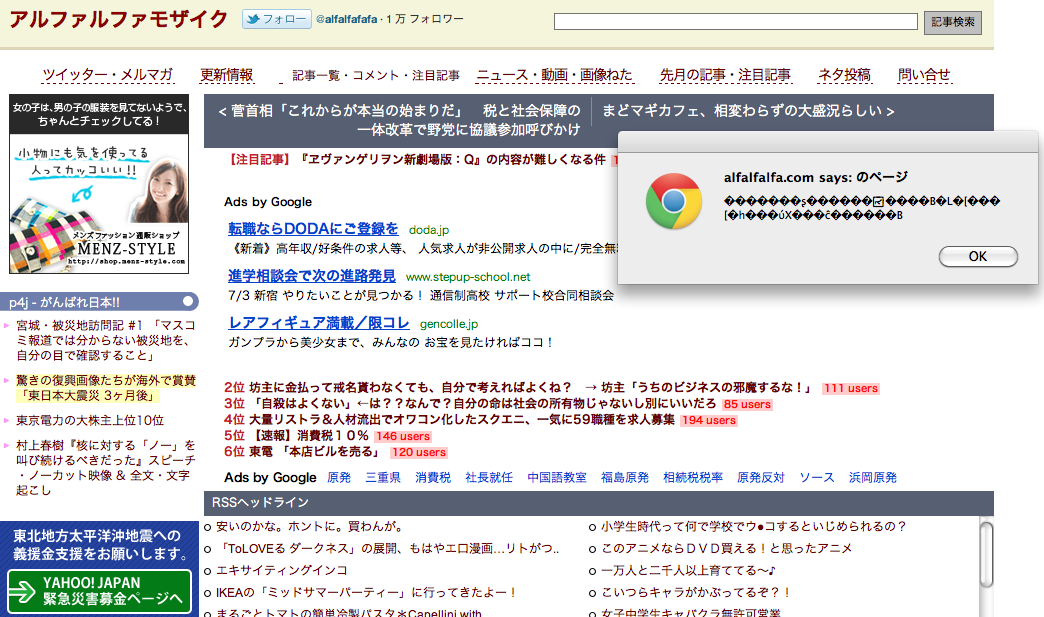Open 先月の記事・注目記事 menu link

pos(725,75)
